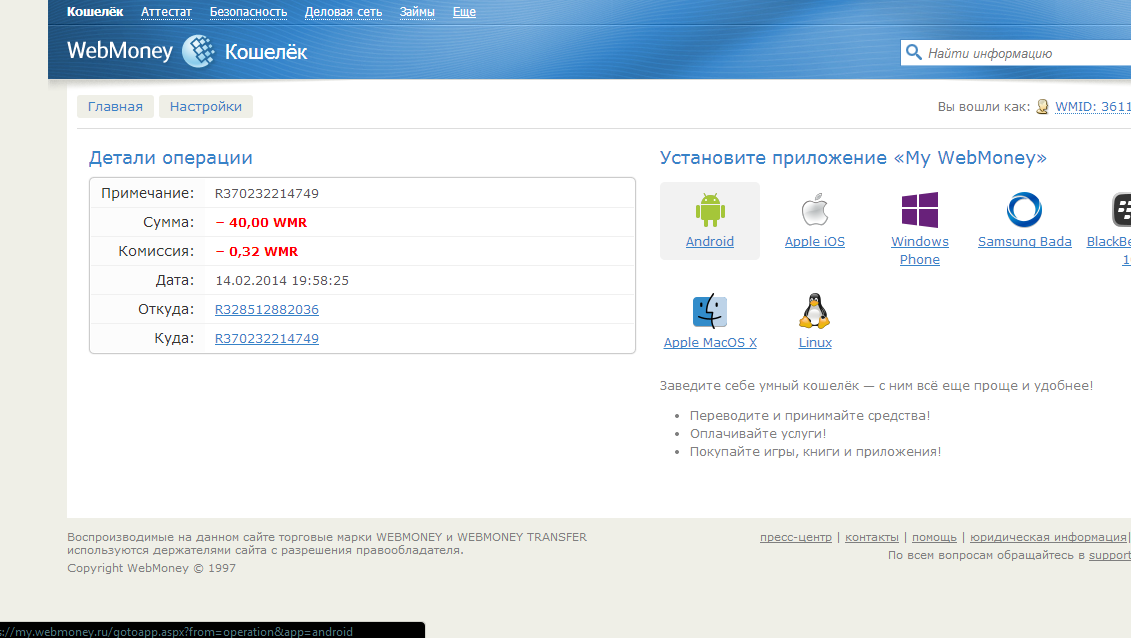
Task: Click the Apple iOS logo icon
Action: pos(815,210)
